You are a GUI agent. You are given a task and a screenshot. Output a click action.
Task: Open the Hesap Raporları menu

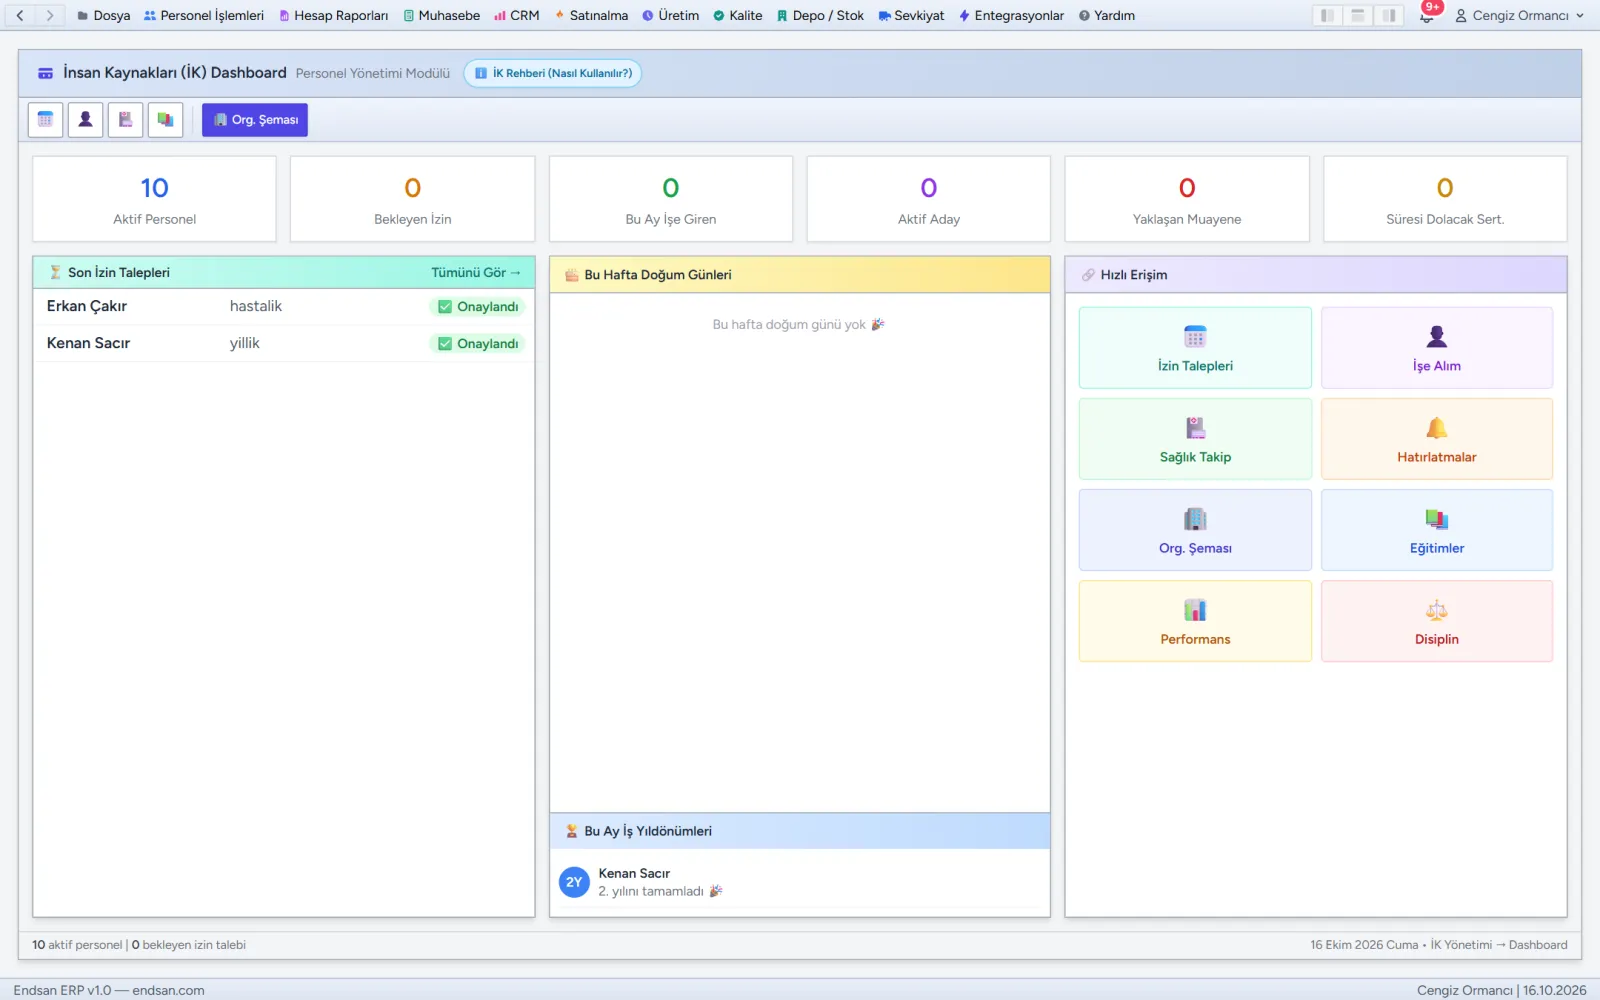coord(334,15)
